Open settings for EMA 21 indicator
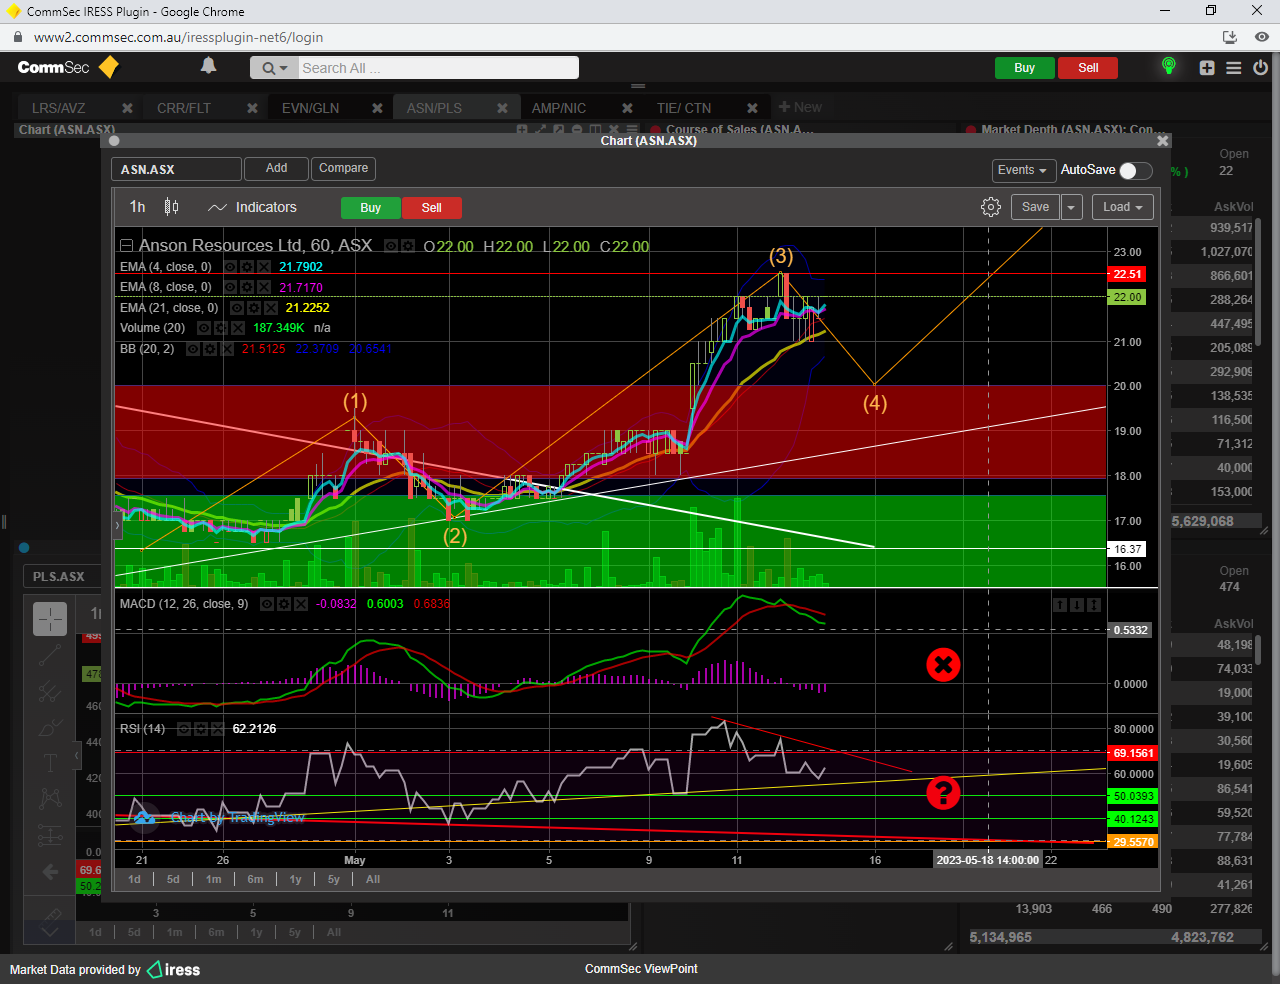1280x984 pixels. coord(254,308)
